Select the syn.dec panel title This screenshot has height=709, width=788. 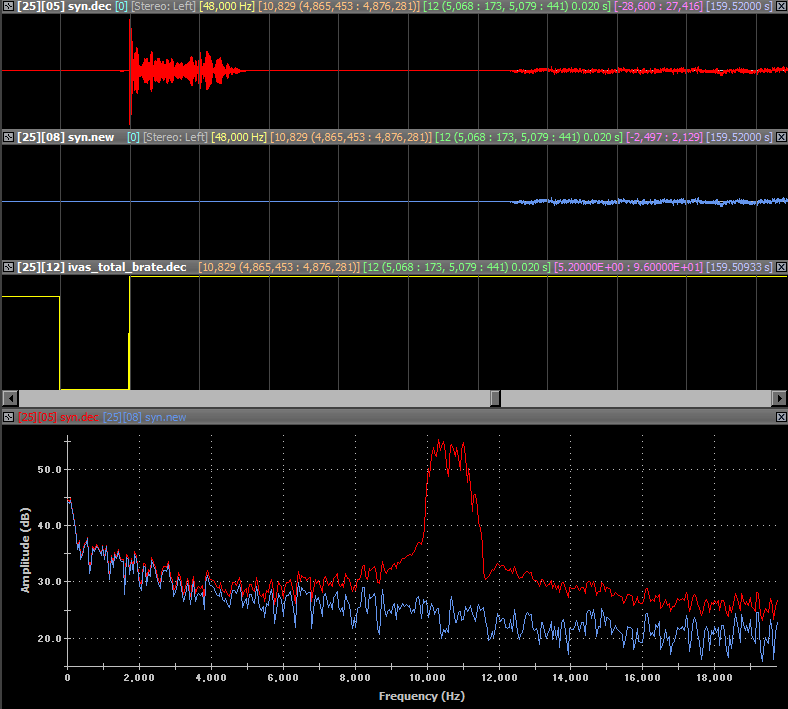pyautogui.click(x=64, y=7)
